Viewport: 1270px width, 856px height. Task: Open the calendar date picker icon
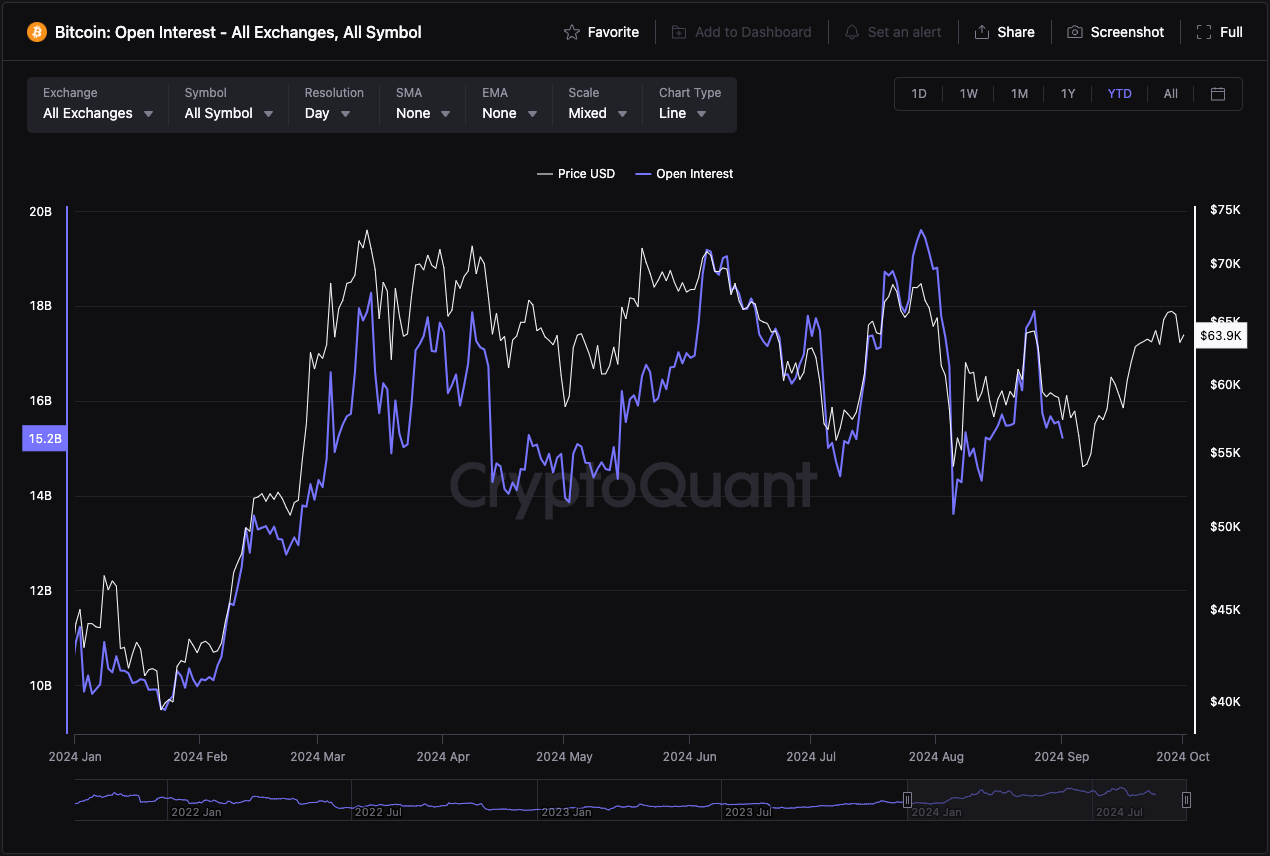coord(1218,94)
